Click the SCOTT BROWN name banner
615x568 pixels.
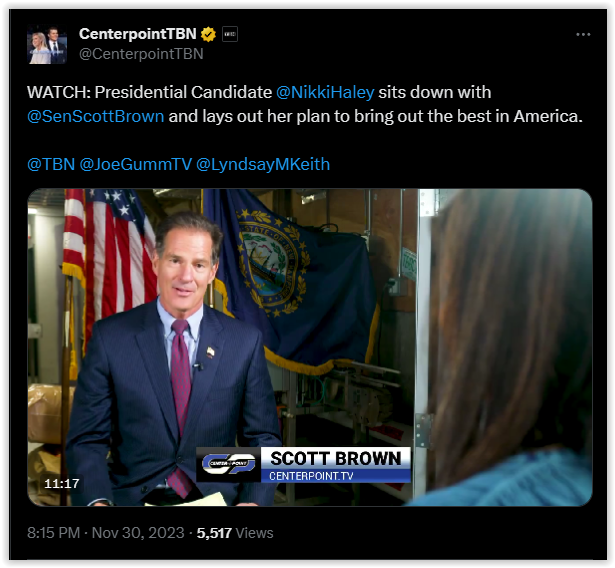[x=336, y=459]
